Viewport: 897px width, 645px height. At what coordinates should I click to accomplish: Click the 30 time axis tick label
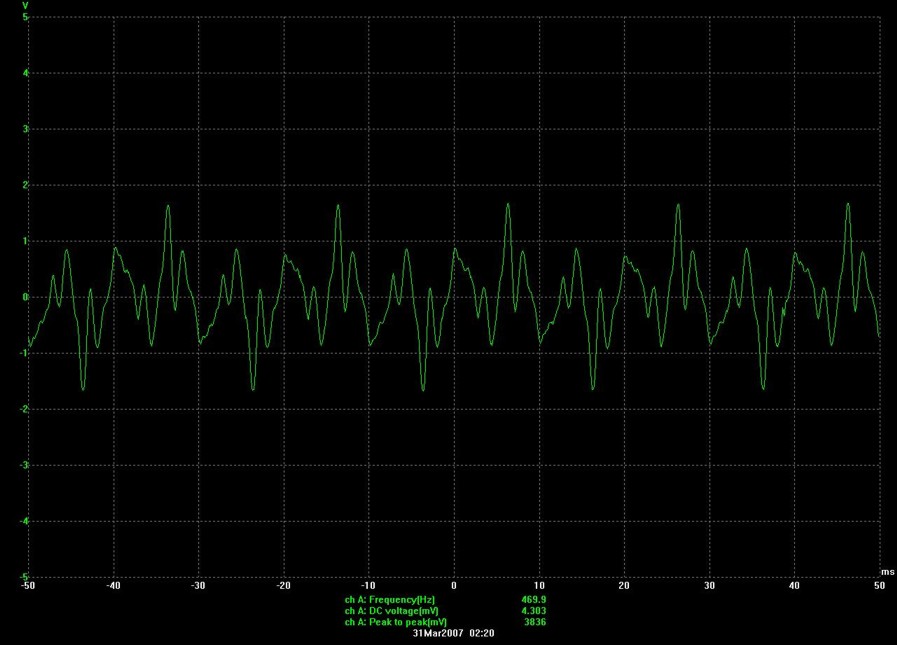709,585
